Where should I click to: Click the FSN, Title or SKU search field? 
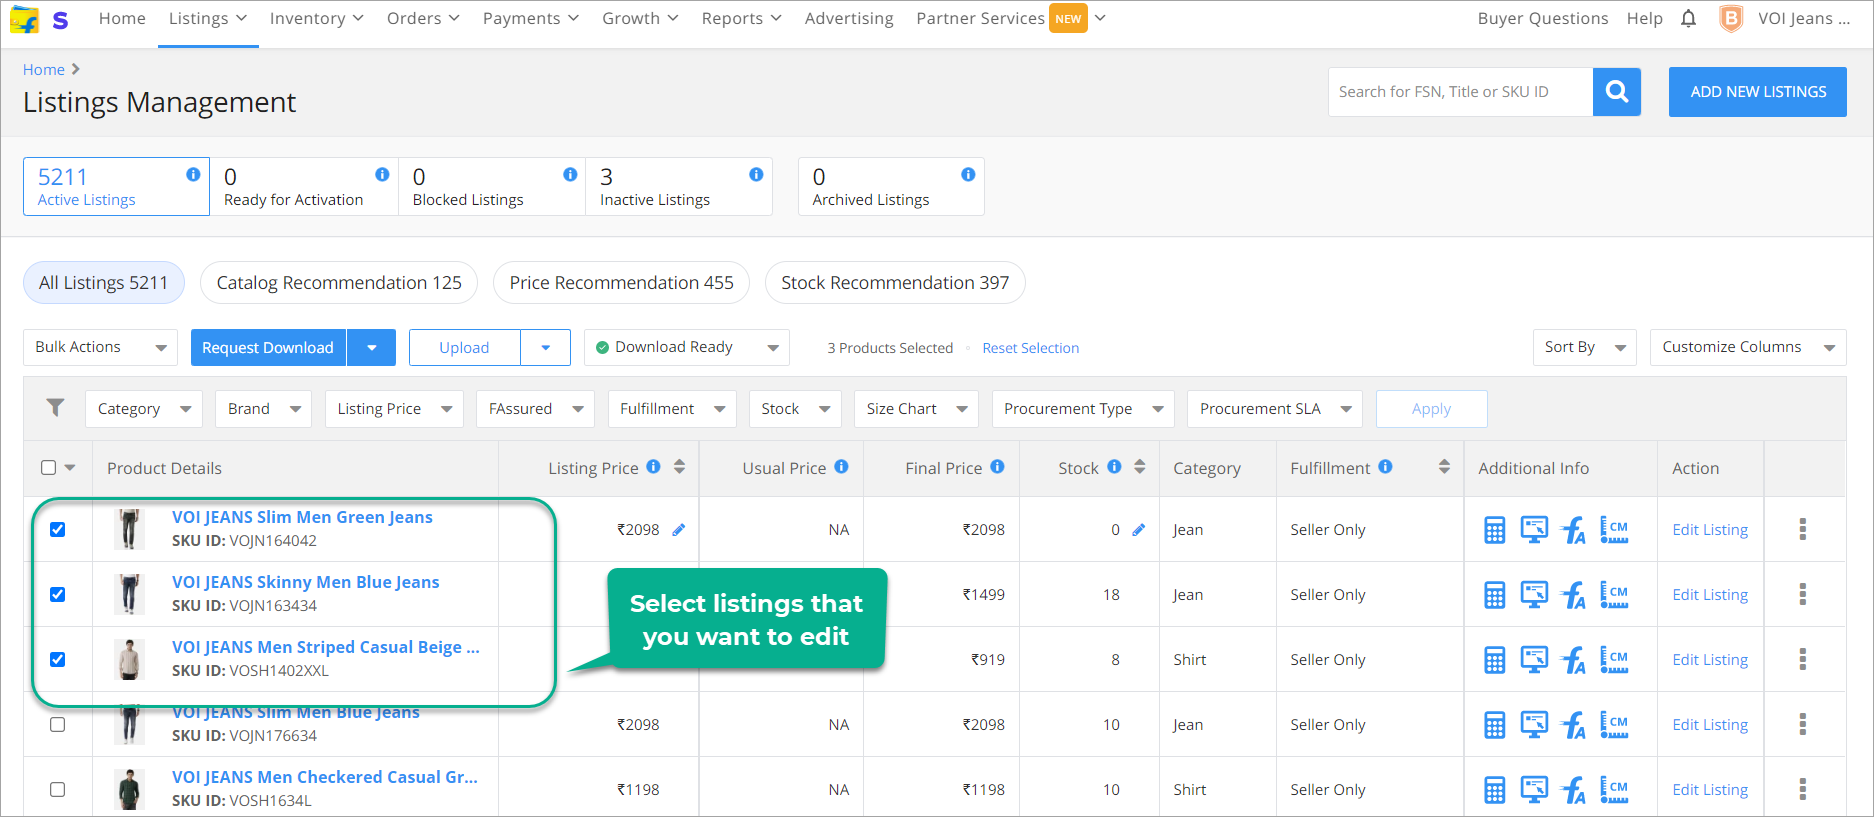click(x=1460, y=92)
